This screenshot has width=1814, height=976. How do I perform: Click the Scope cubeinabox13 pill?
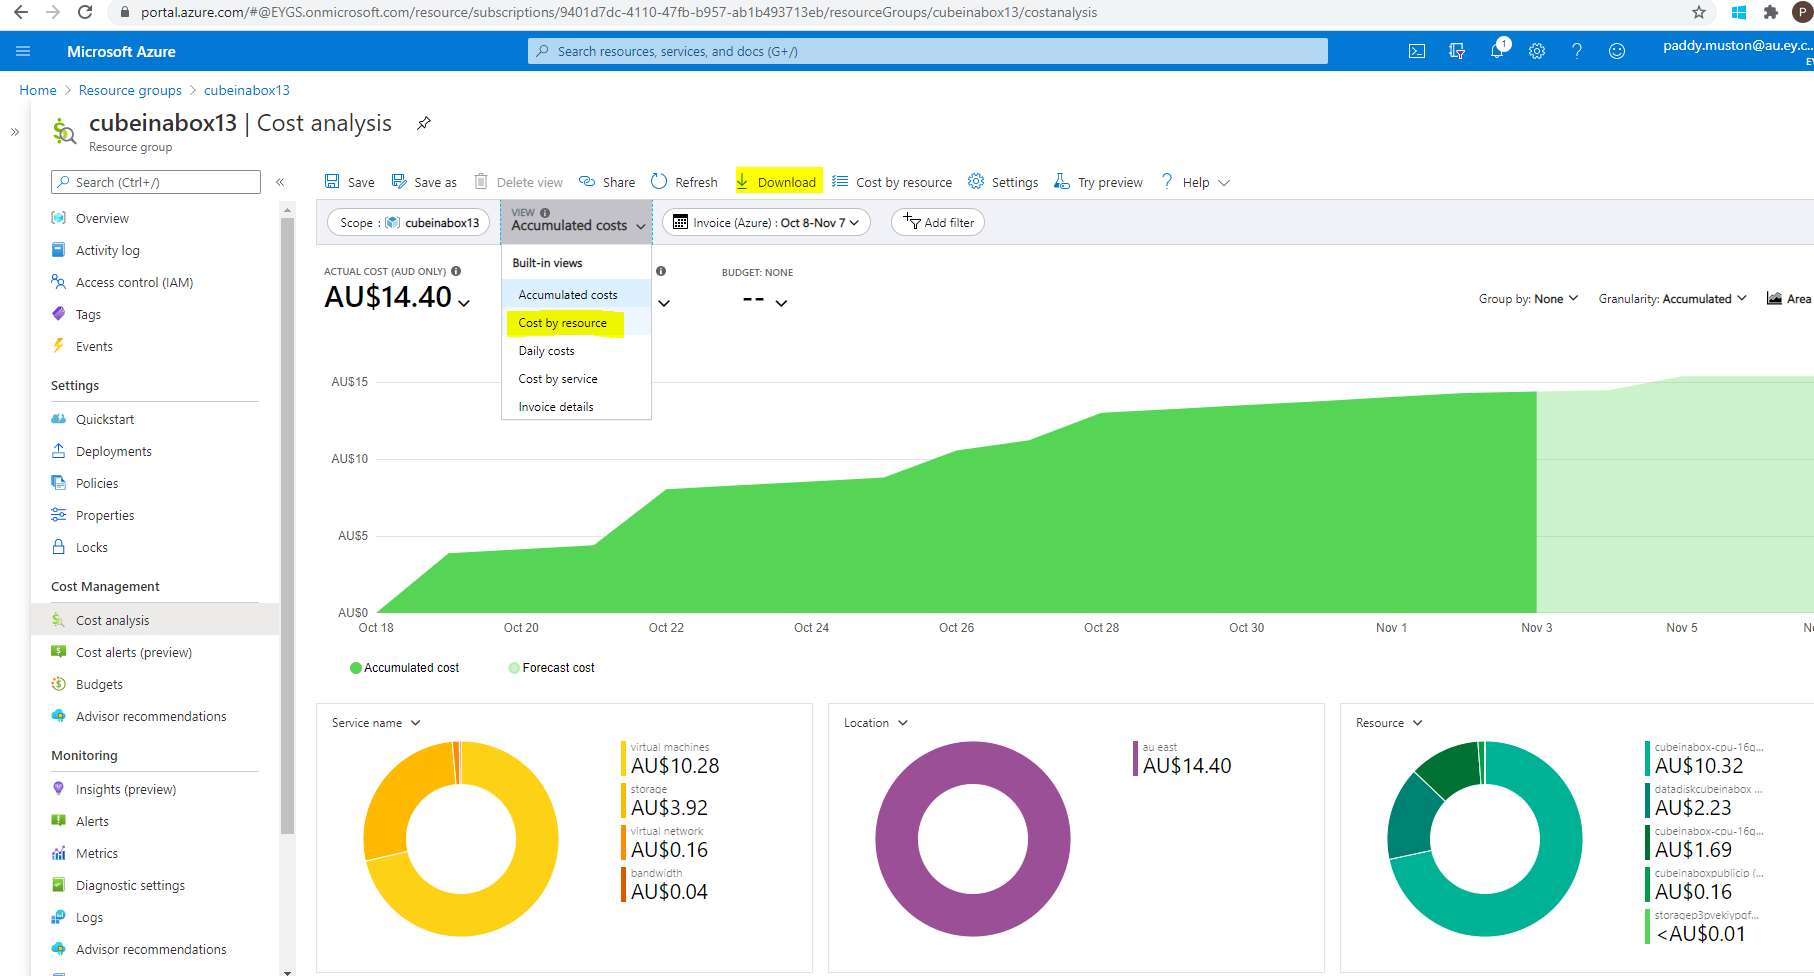click(409, 222)
